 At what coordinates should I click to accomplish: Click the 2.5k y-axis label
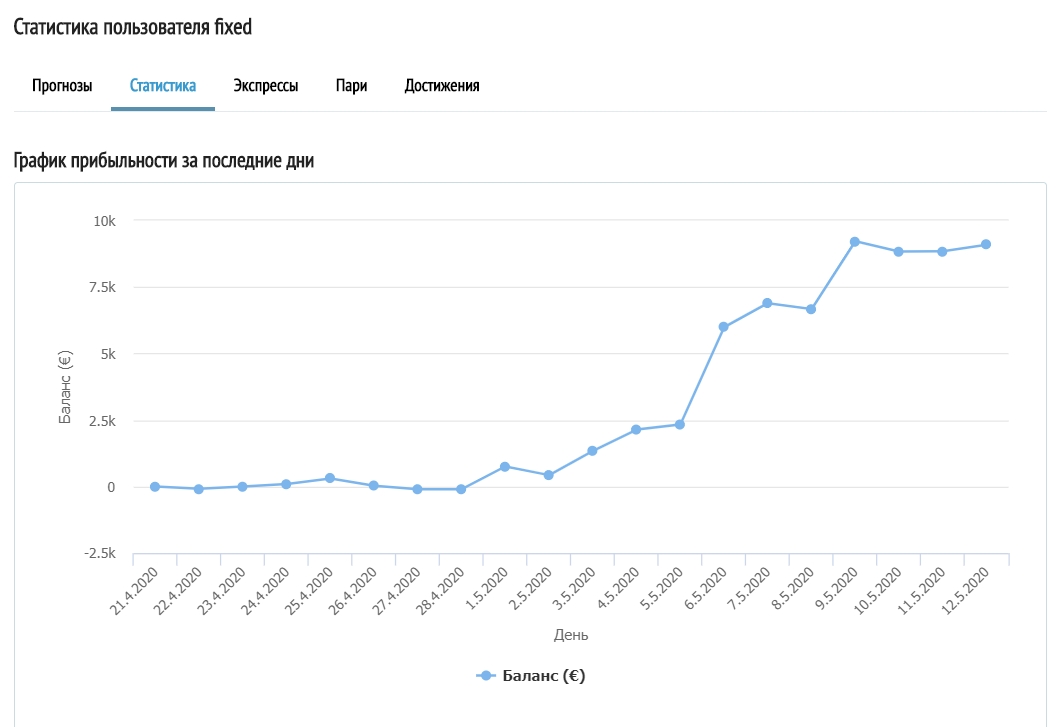tap(102, 421)
